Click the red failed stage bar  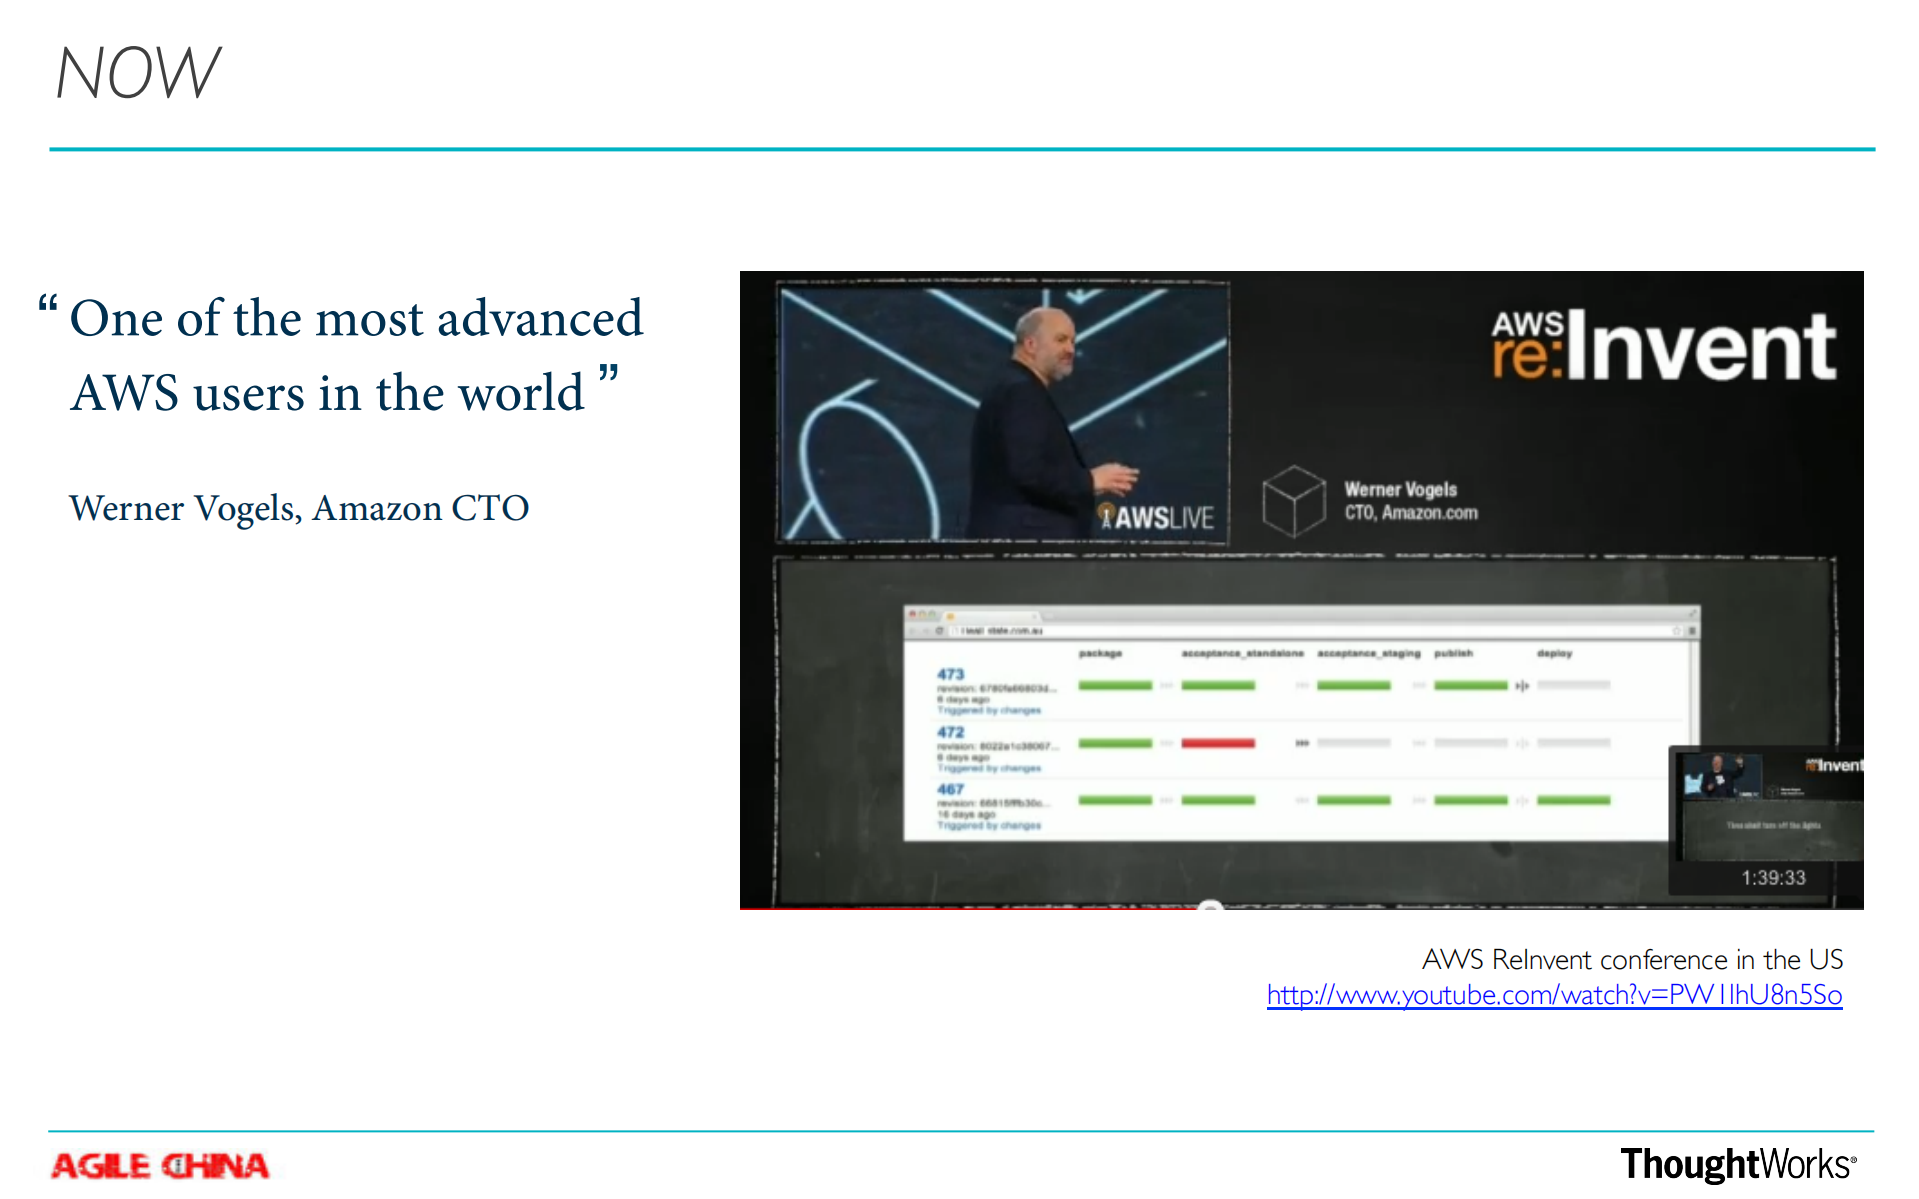click(1217, 743)
